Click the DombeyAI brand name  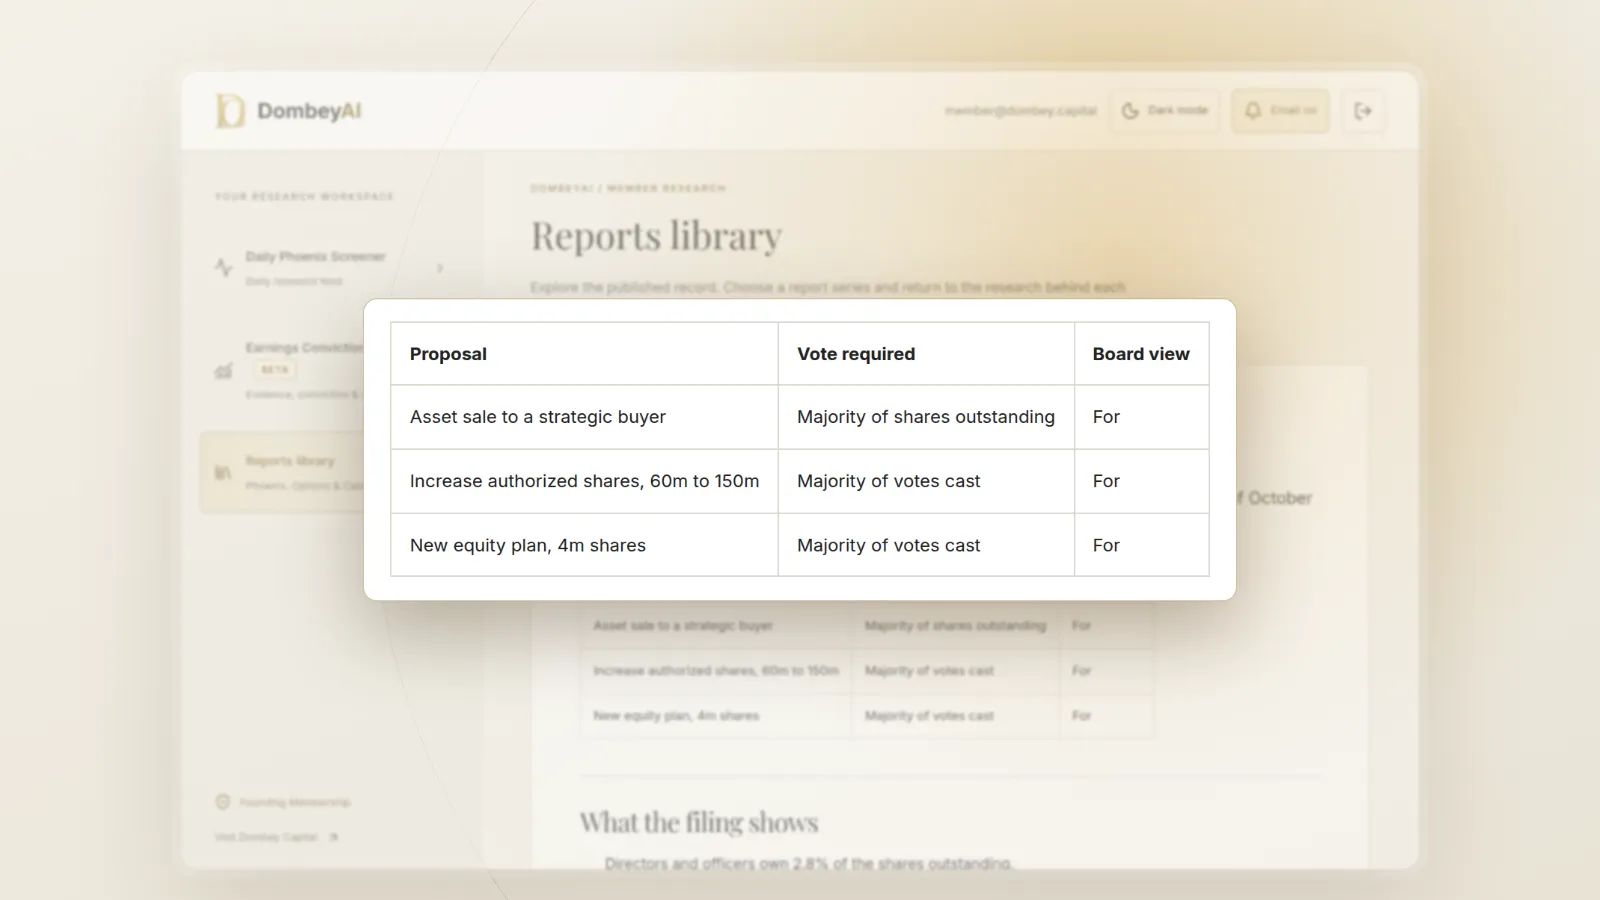pos(309,111)
